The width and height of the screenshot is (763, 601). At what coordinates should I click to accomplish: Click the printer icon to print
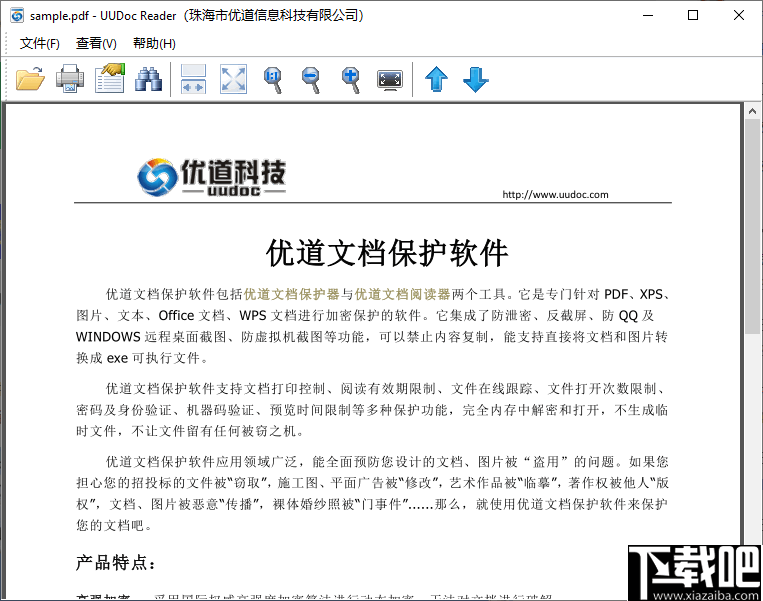pyautogui.click(x=70, y=79)
